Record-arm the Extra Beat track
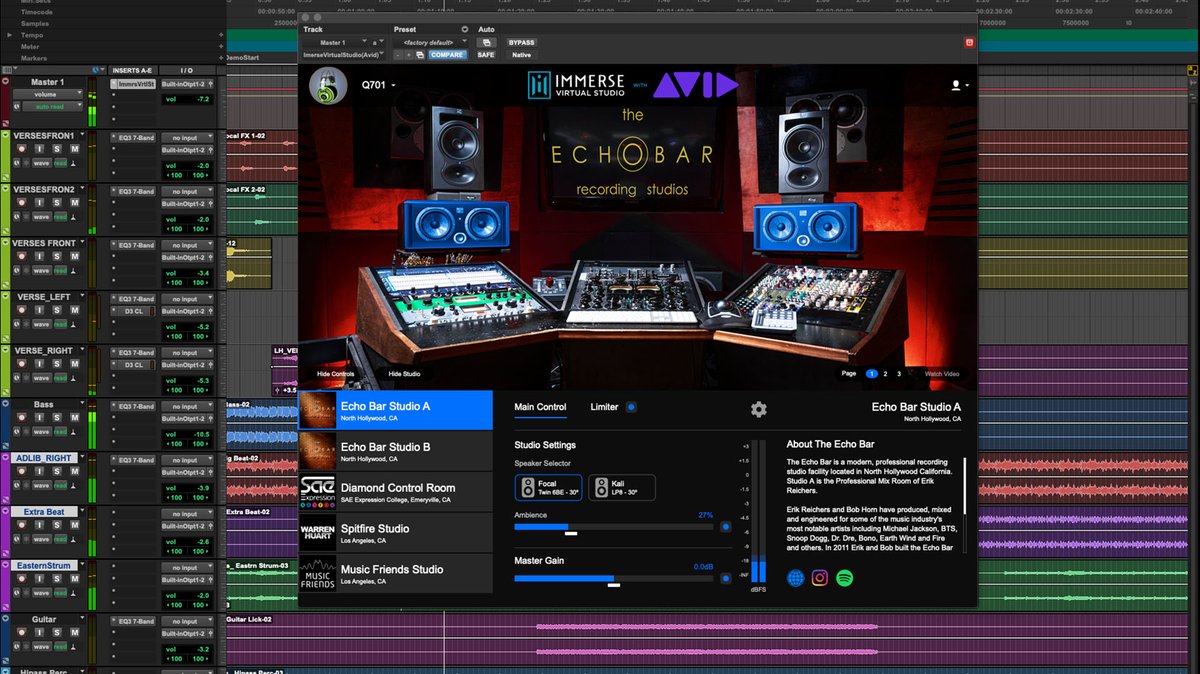Screen dimensions: 1200x674 coord(21,527)
